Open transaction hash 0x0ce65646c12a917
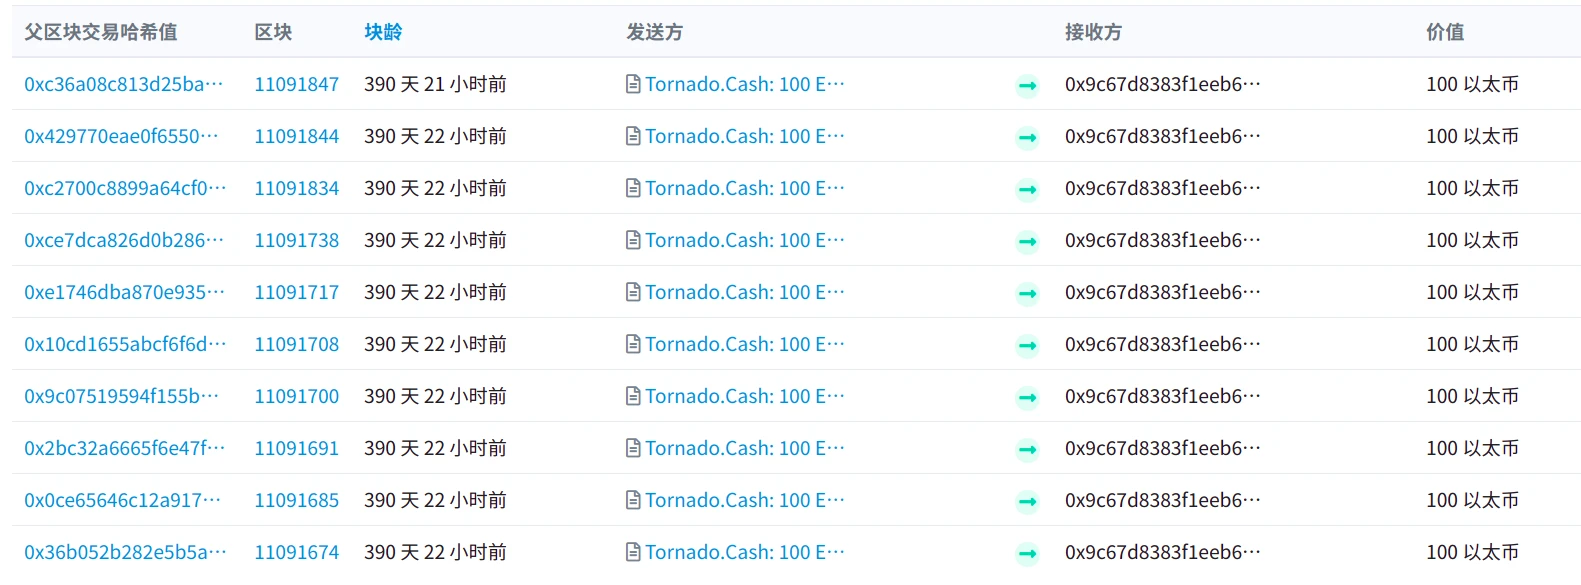Screen dimensions: 1581x585 tap(122, 500)
